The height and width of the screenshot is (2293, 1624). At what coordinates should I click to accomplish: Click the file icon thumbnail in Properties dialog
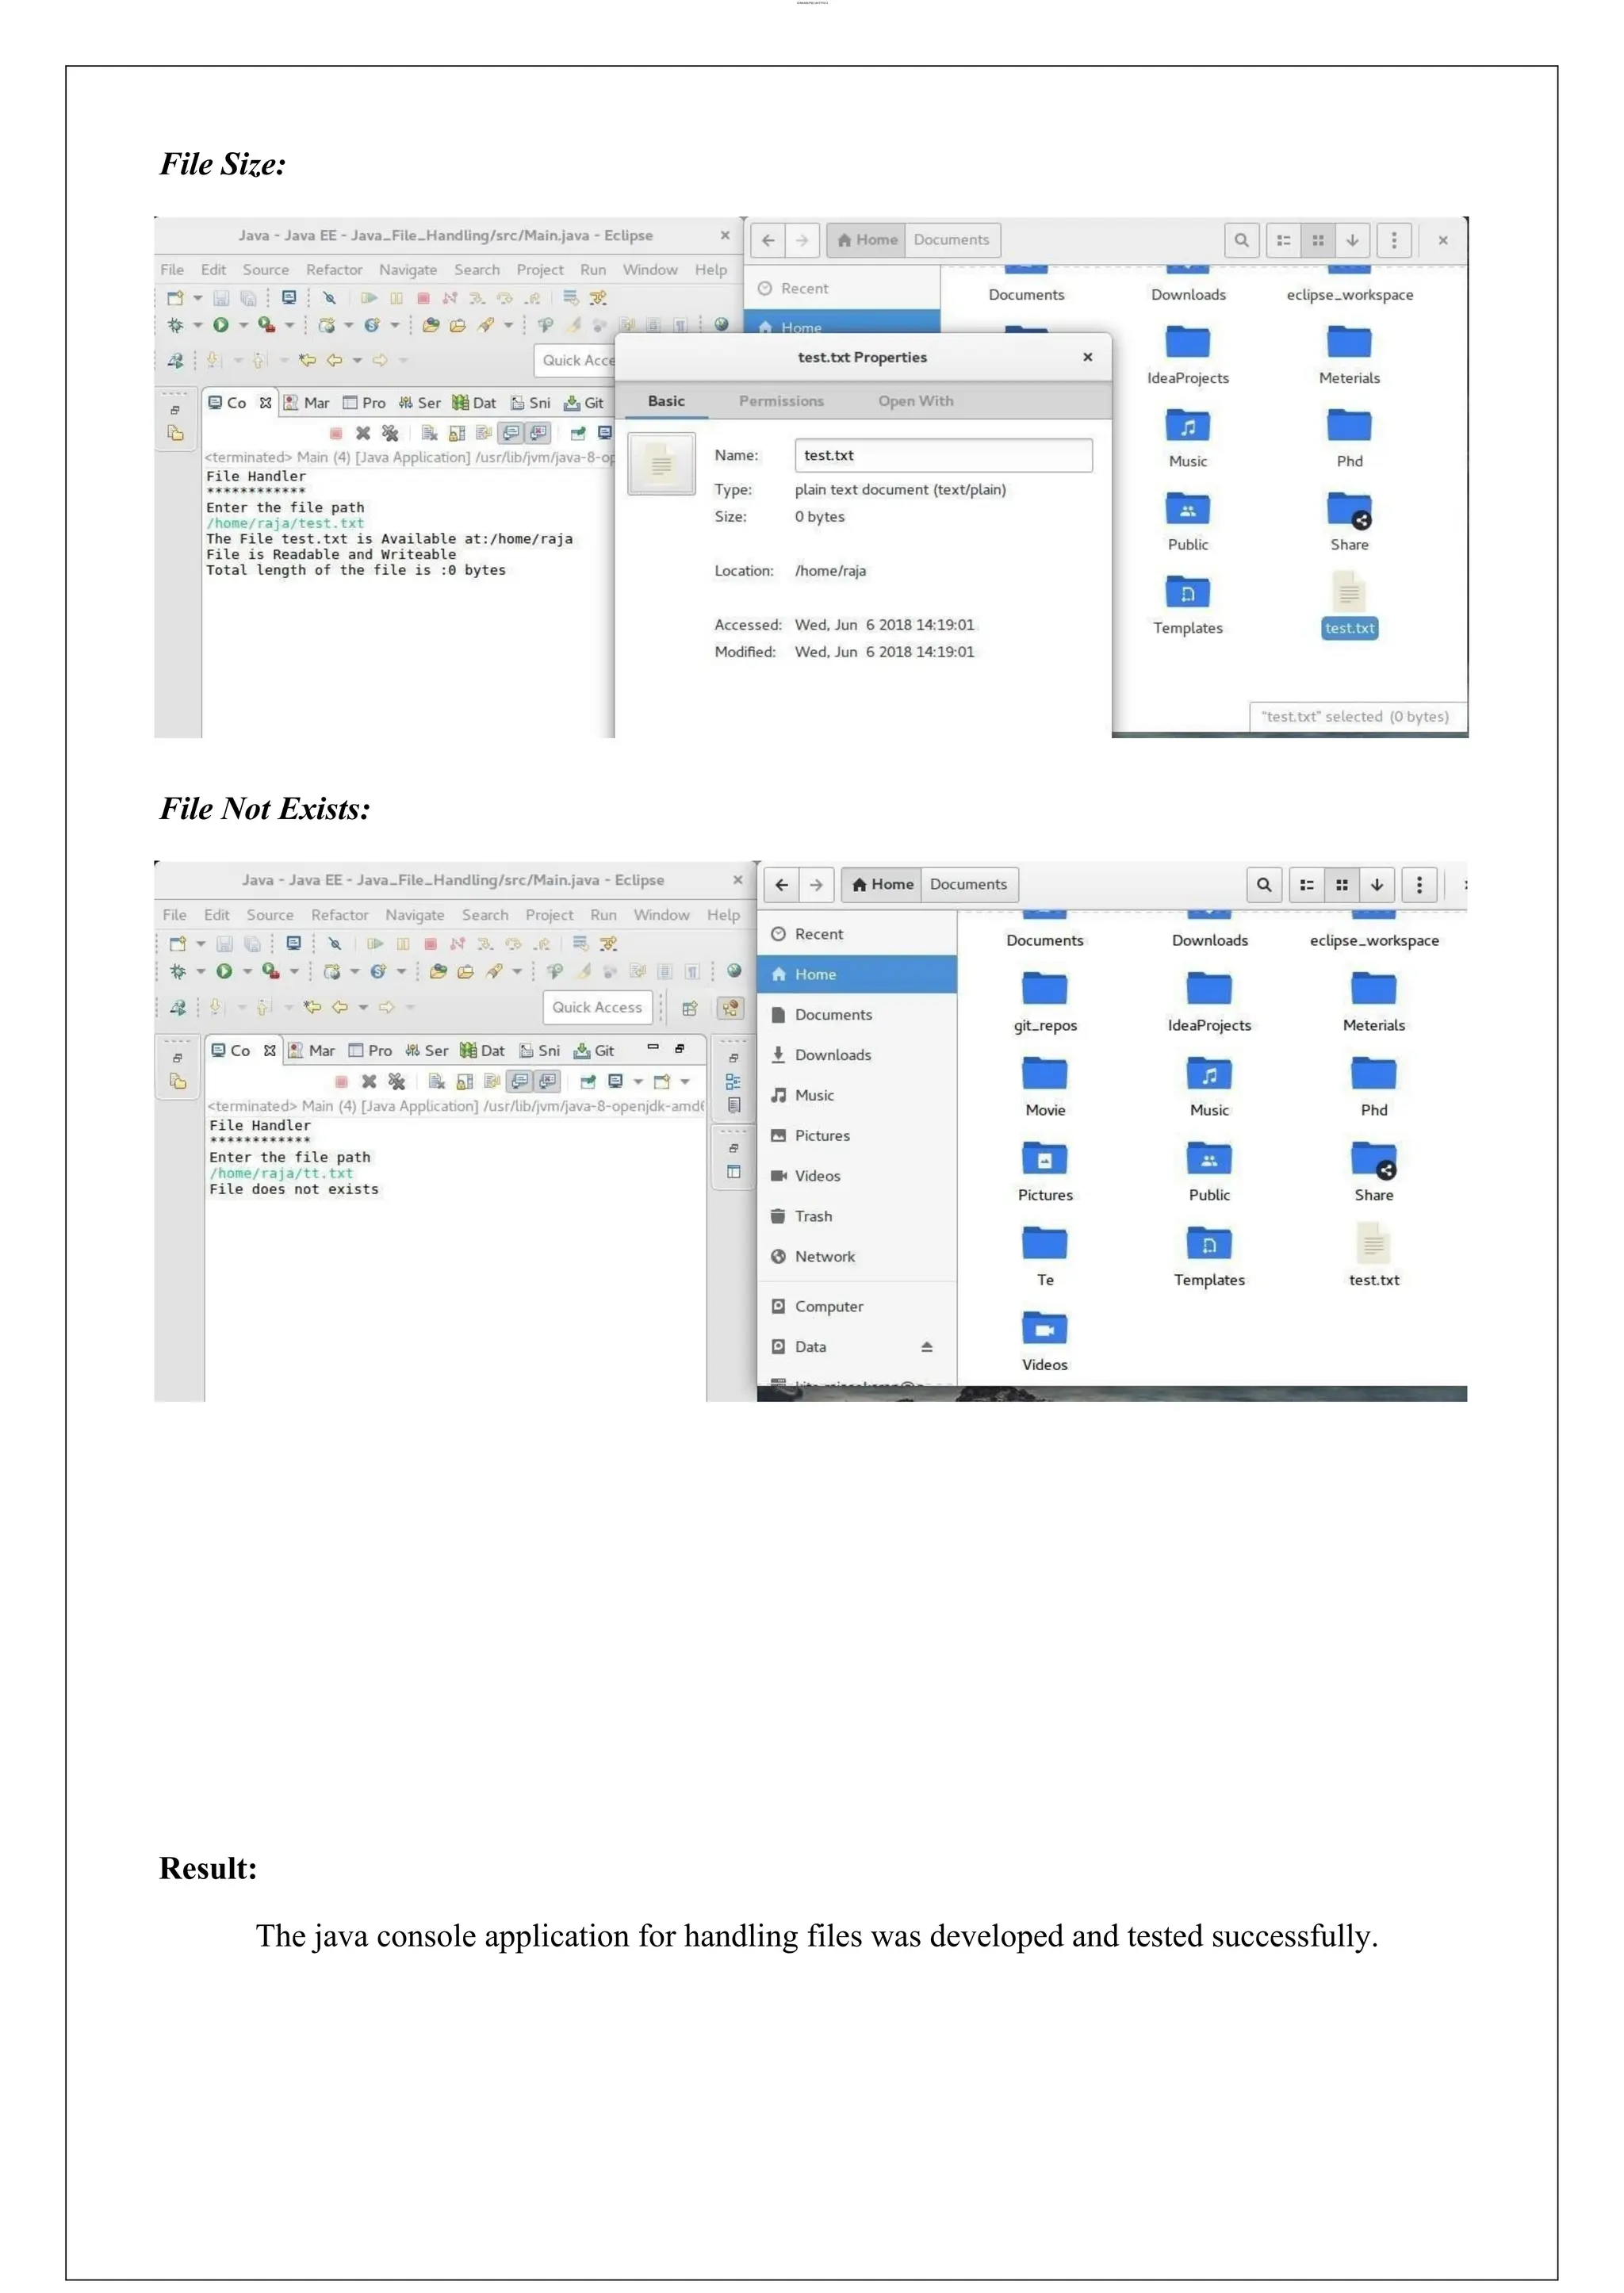click(x=661, y=464)
